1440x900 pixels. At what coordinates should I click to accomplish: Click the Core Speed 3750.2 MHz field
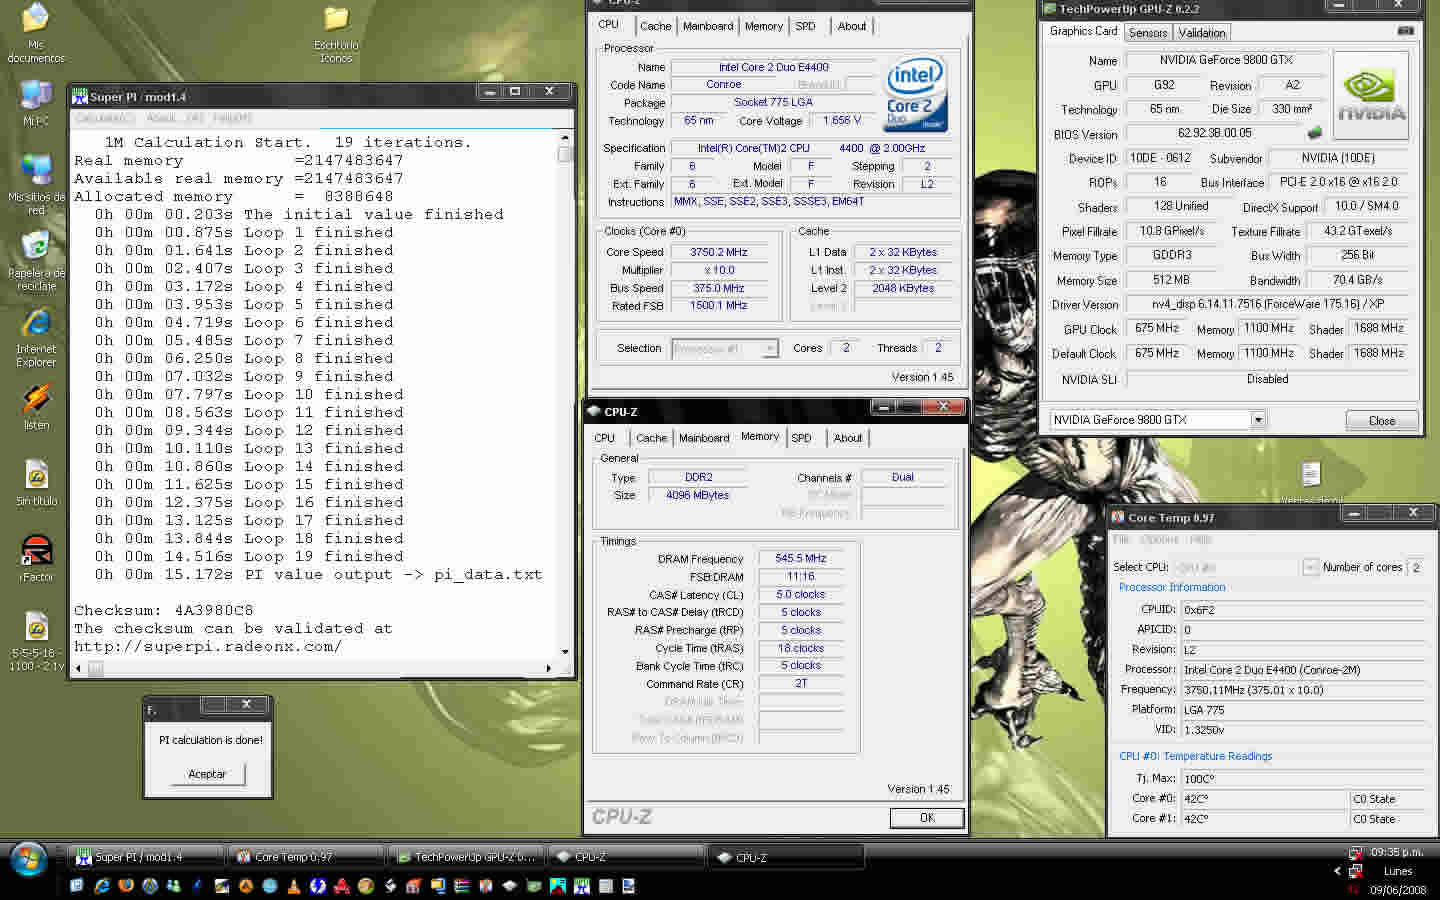click(719, 252)
